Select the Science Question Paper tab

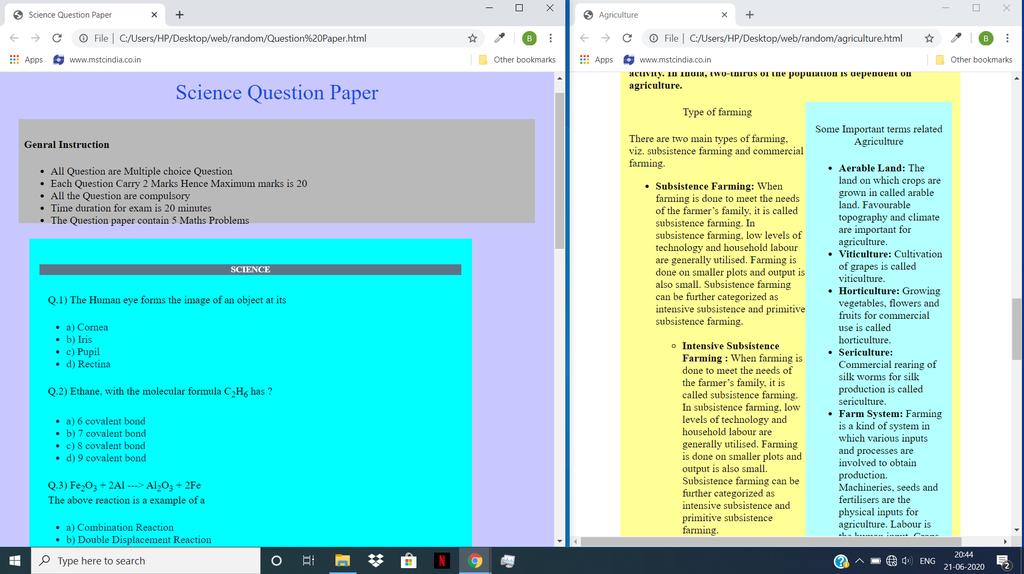coord(85,14)
